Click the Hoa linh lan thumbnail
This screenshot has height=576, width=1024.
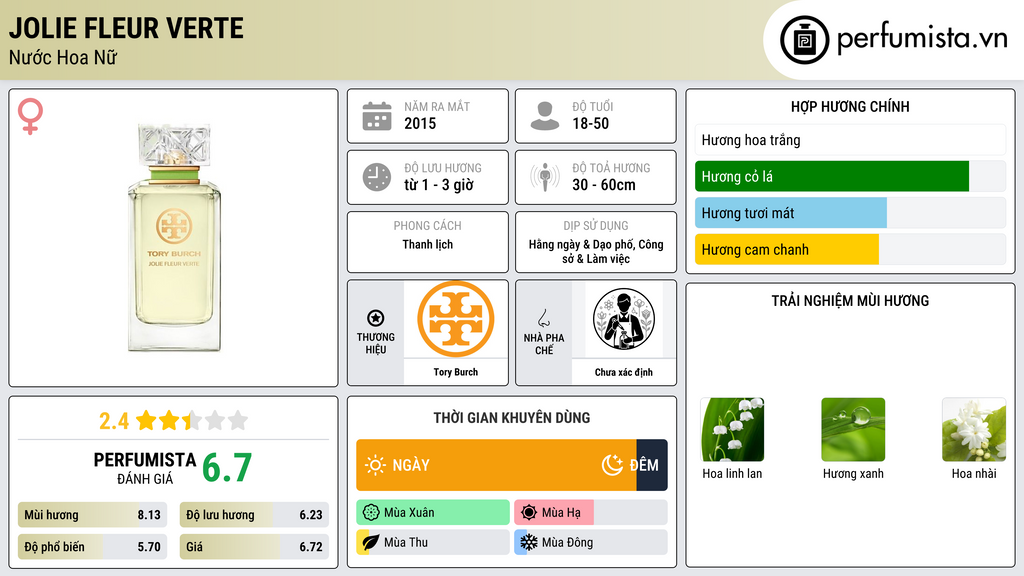point(732,430)
